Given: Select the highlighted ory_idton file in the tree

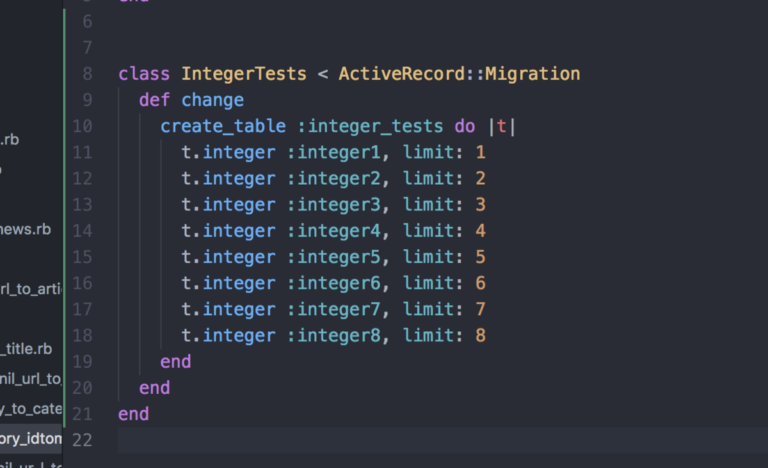Looking at the screenshot, I should click(x=31, y=439).
